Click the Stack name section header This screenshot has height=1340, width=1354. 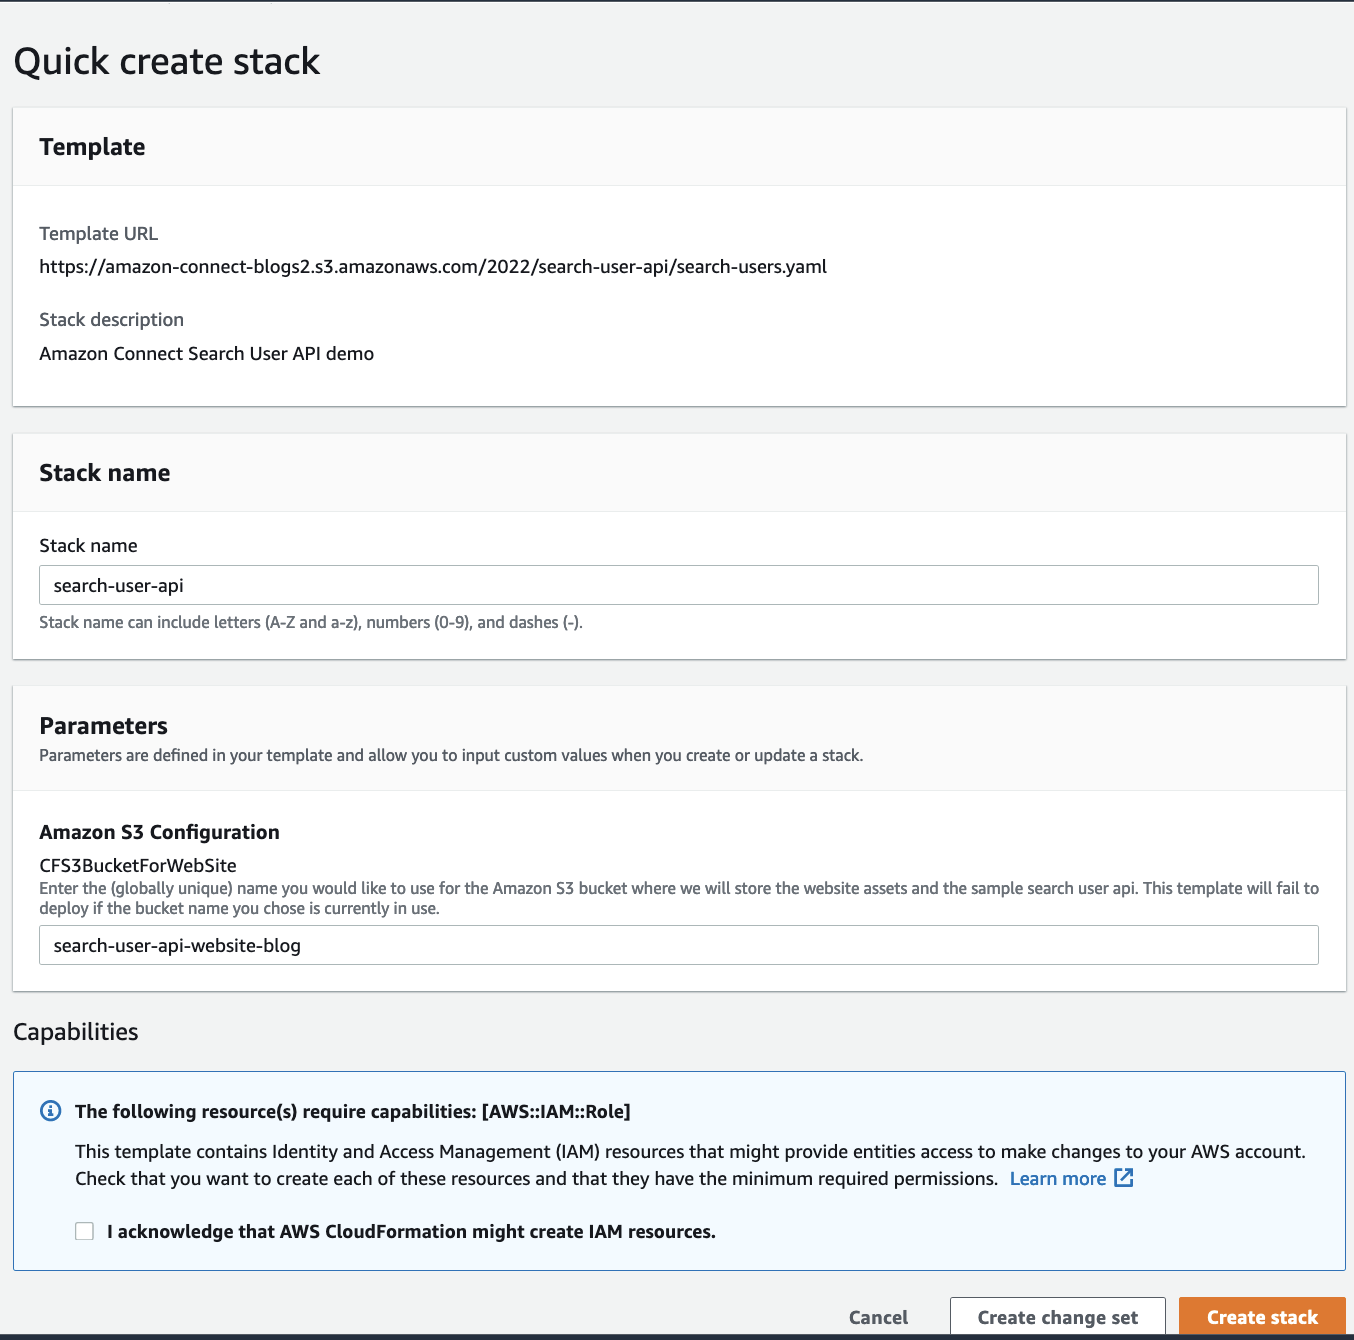(104, 472)
